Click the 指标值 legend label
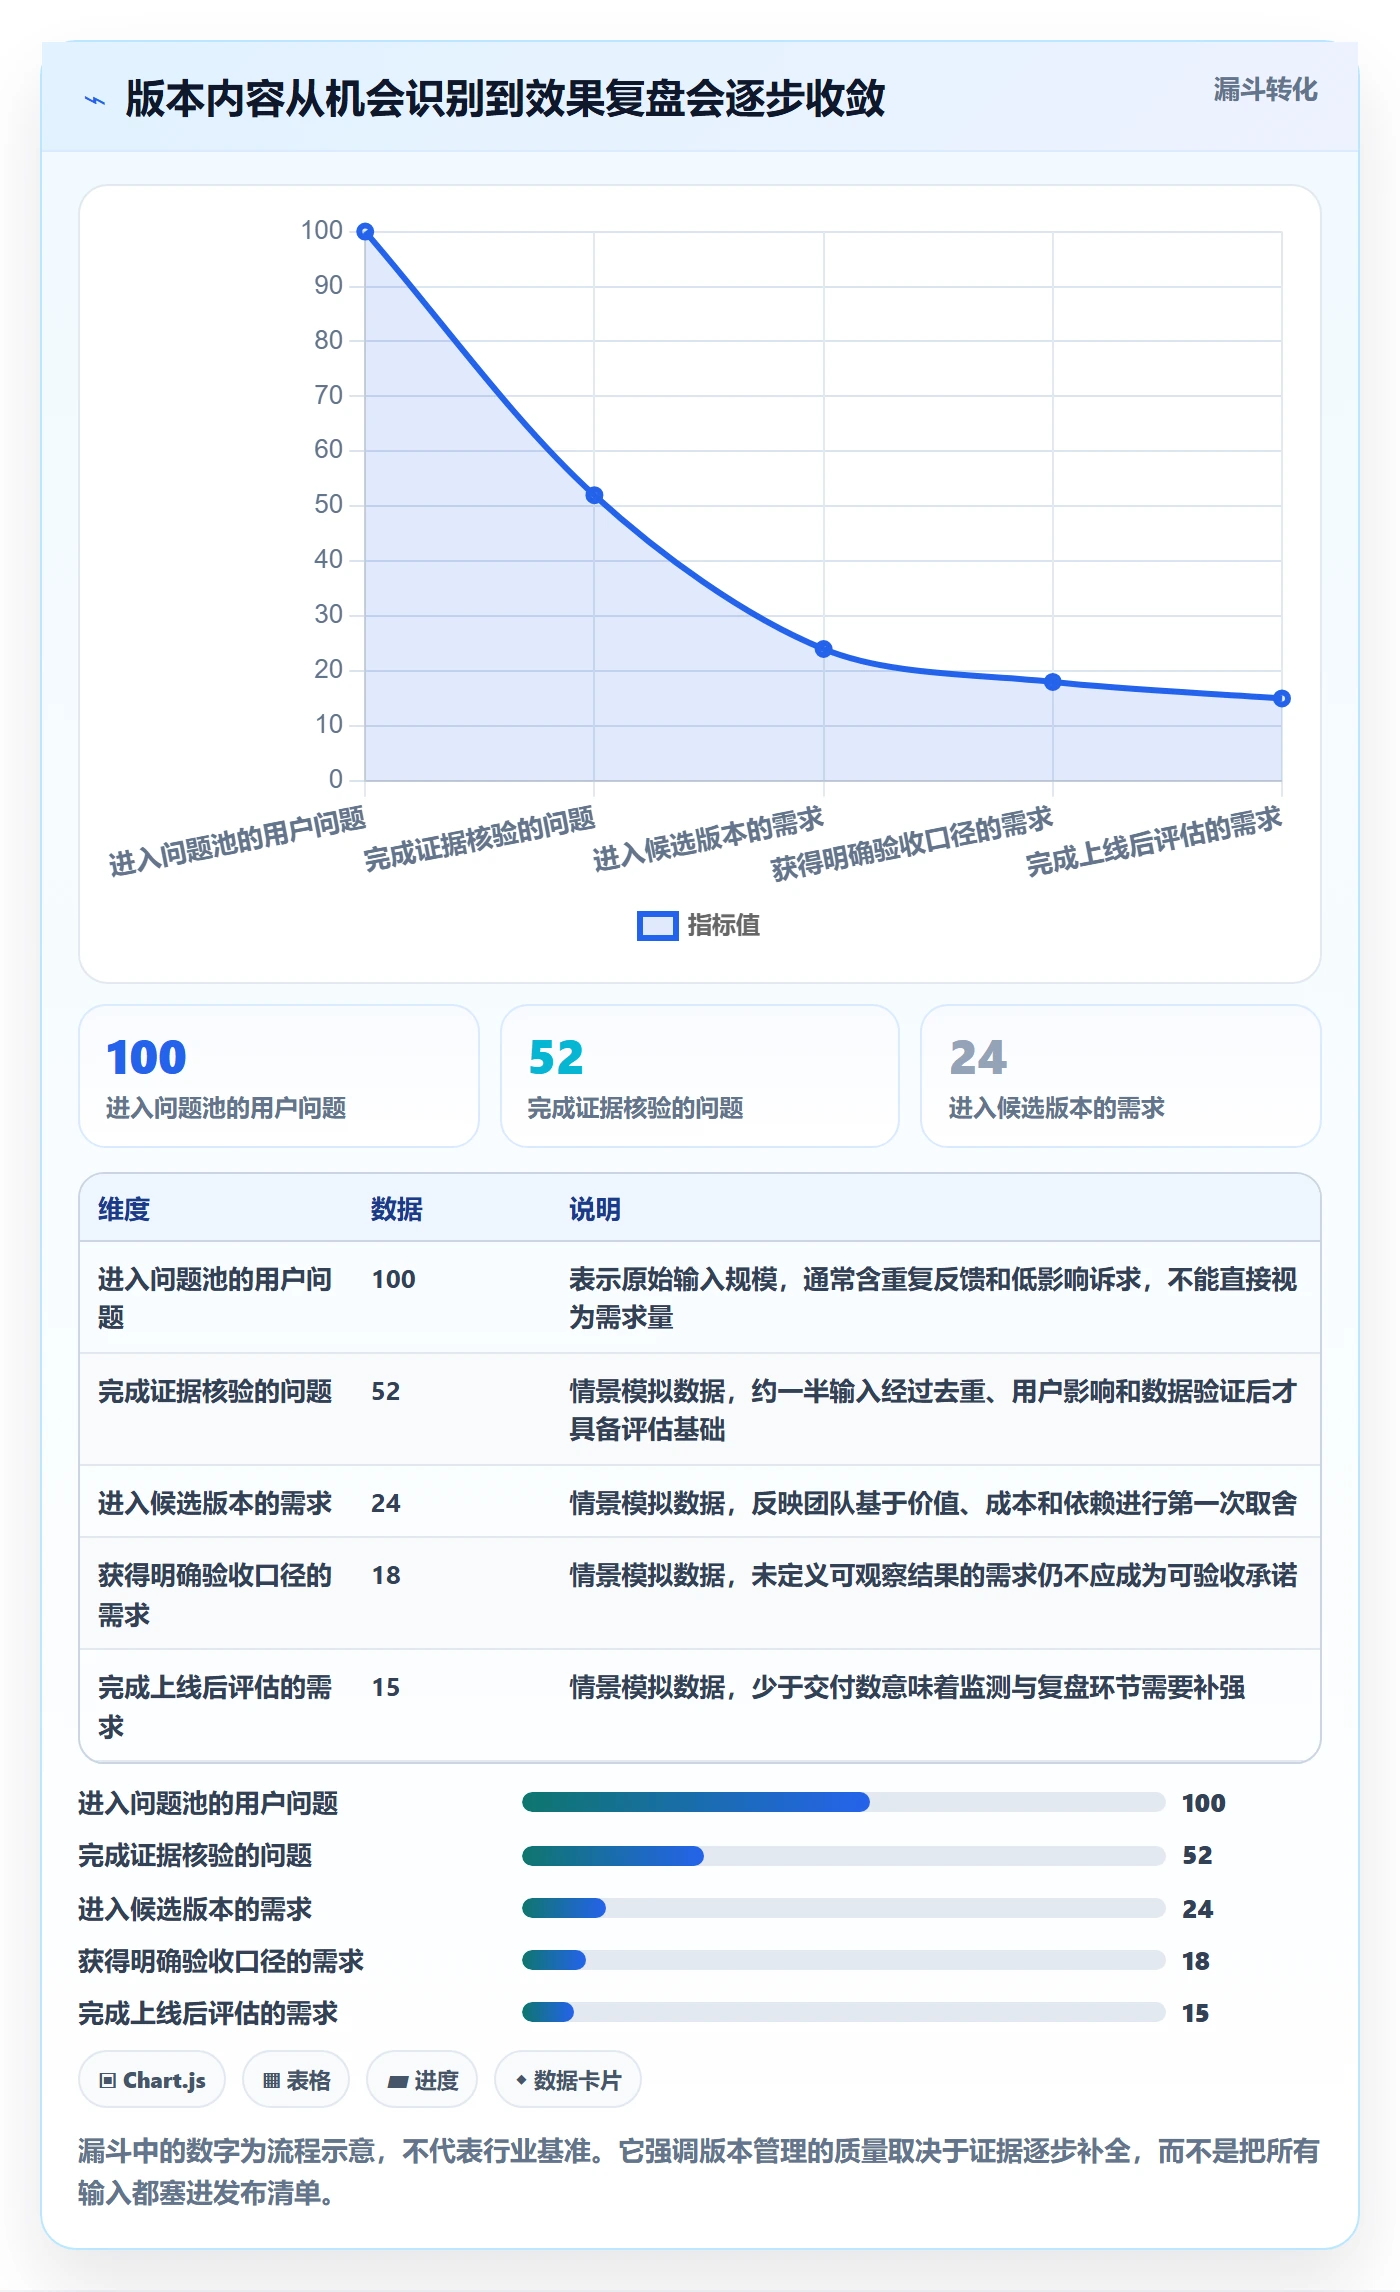Screen dimensions: 1400x2292 tap(724, 926)
